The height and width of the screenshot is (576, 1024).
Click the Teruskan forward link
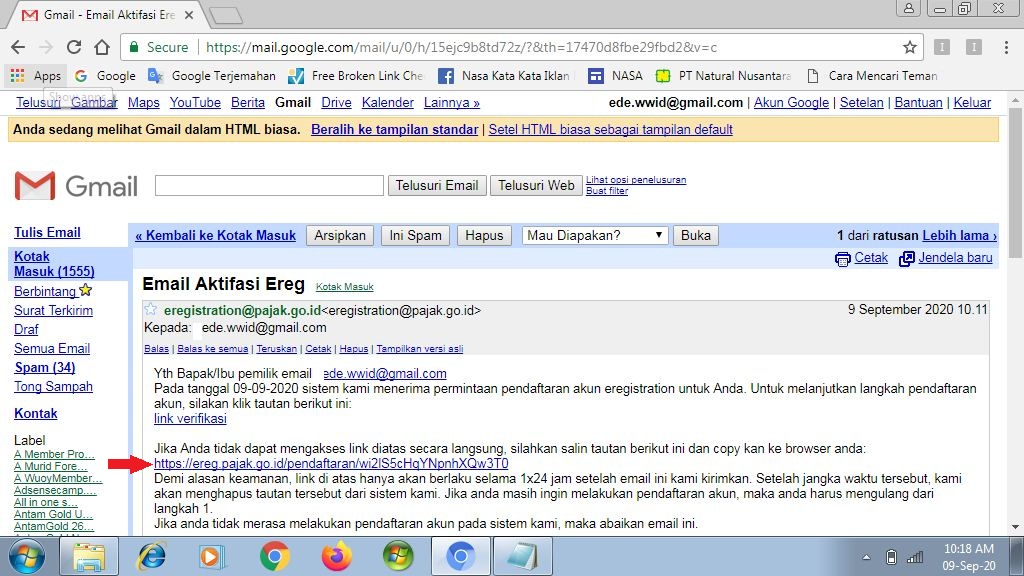276,349
